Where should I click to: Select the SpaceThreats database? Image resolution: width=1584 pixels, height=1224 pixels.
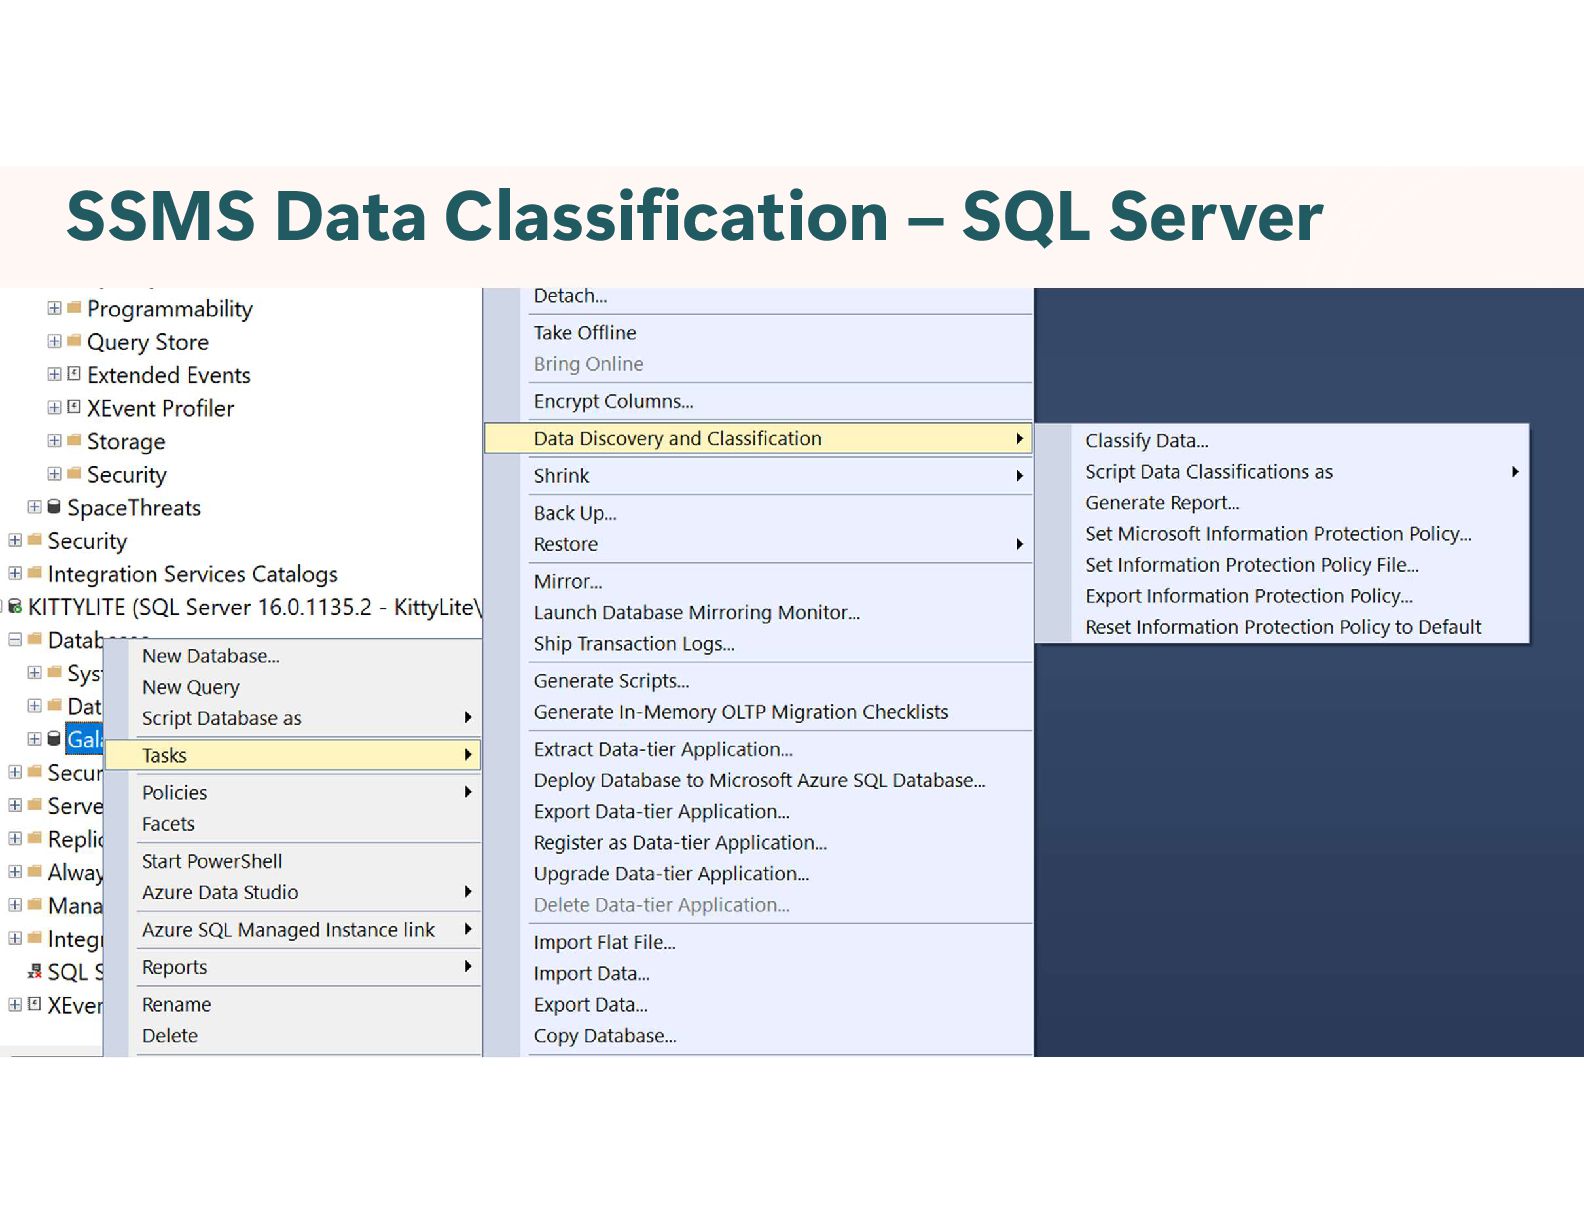134,508
